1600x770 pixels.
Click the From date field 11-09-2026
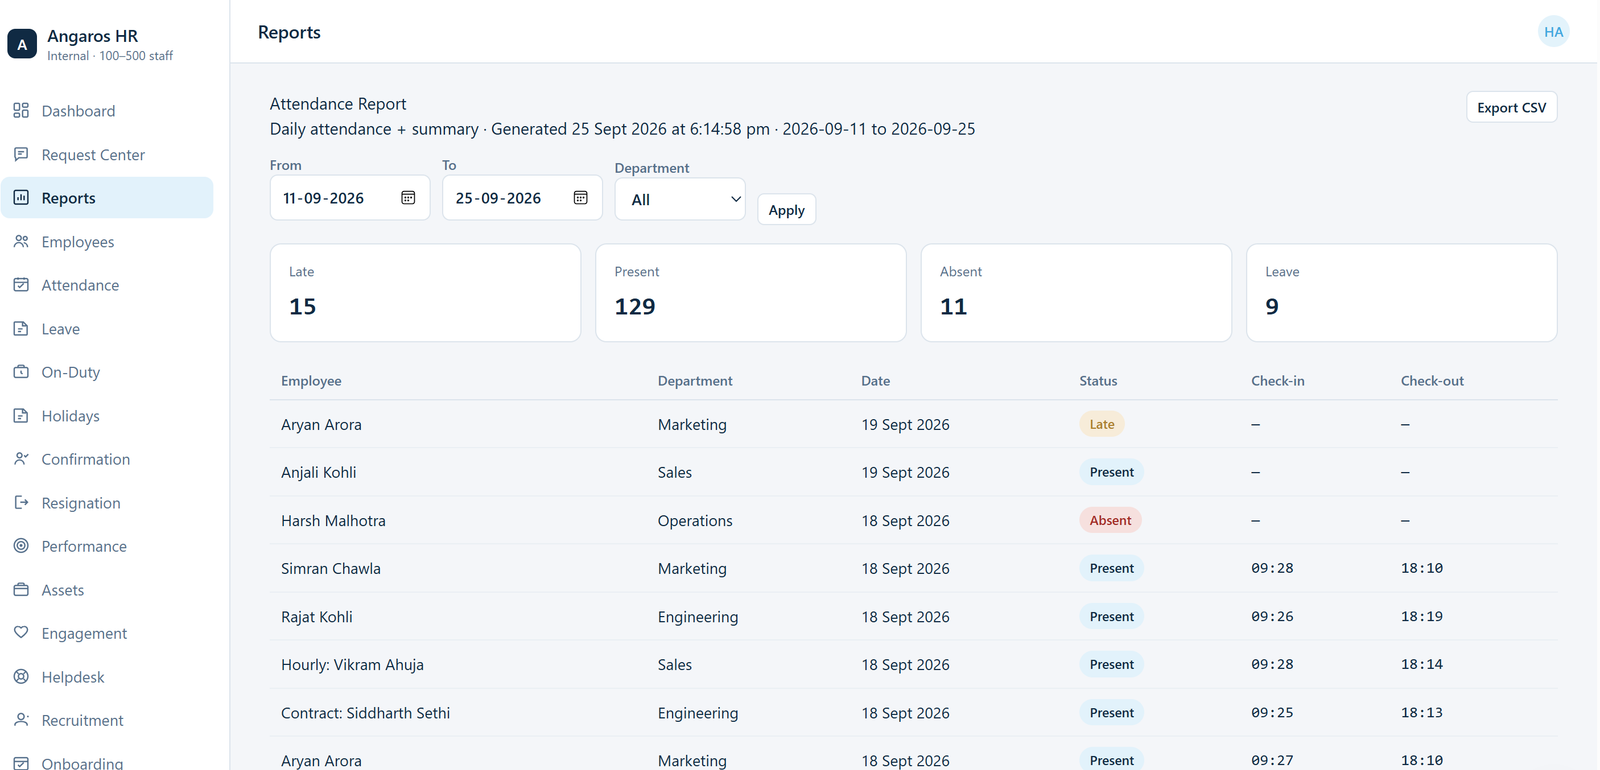[x=350, y=198]
